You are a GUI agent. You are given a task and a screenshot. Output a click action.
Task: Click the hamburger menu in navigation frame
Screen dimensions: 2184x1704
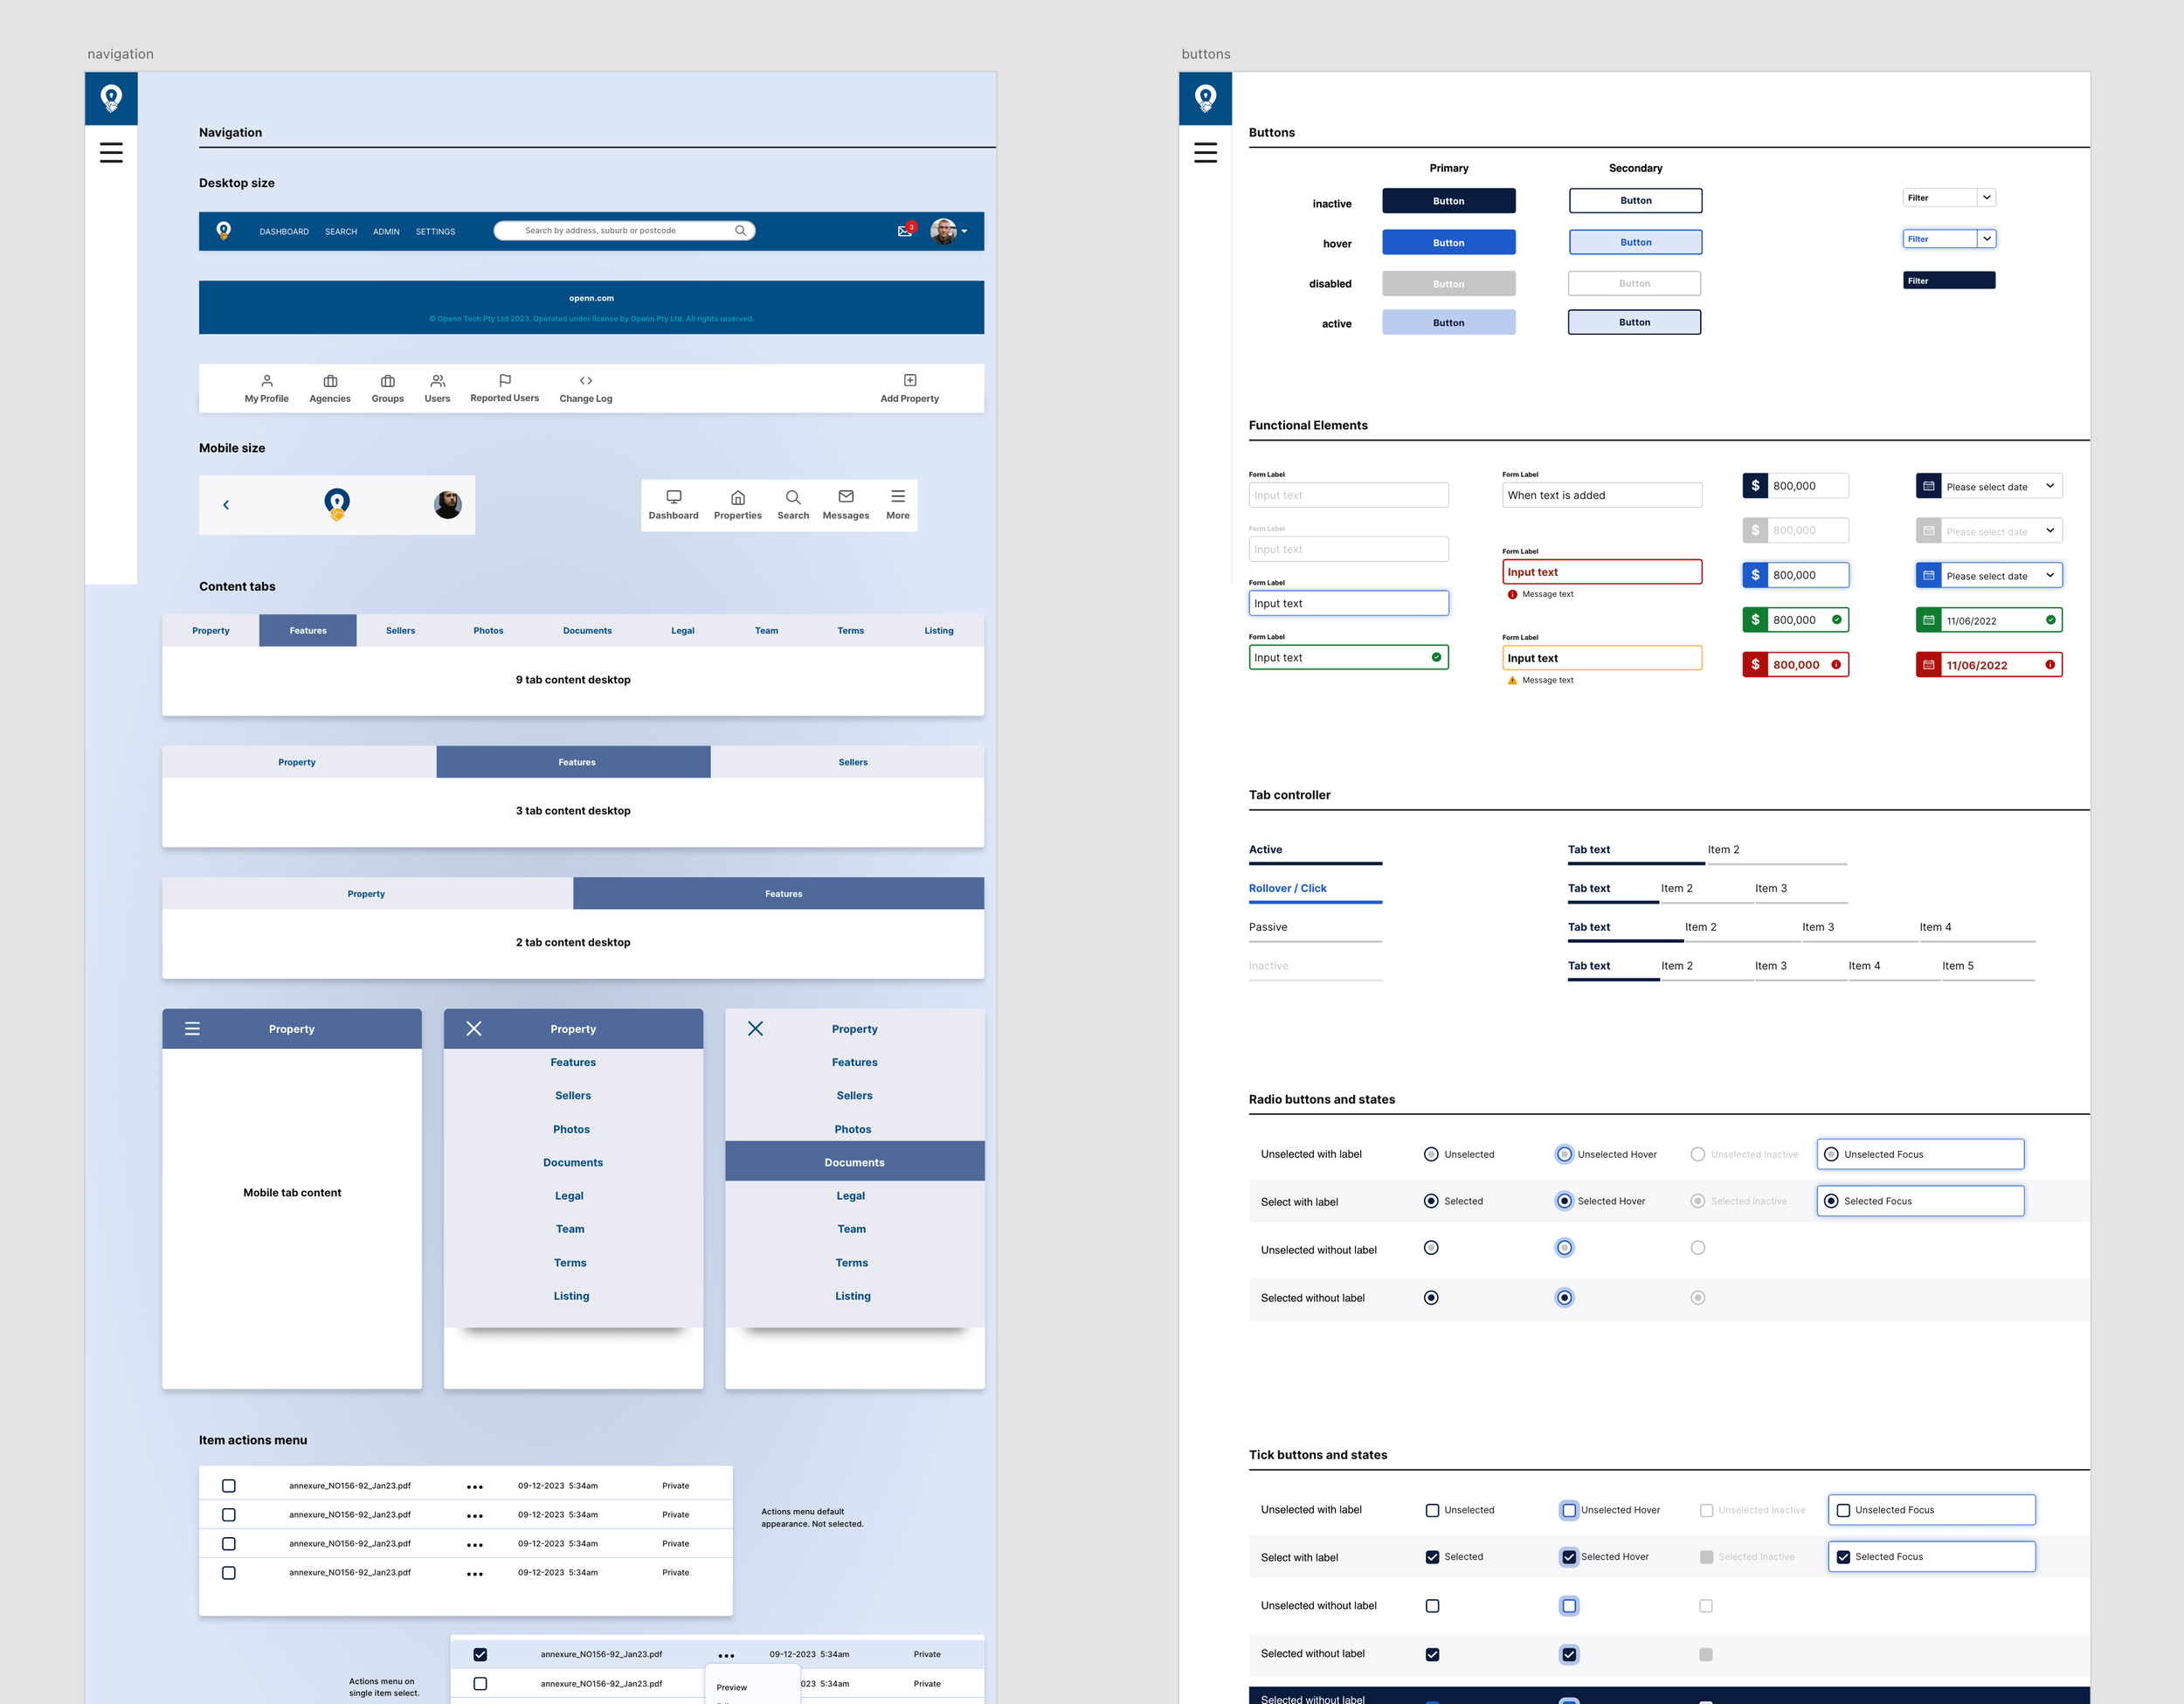pyautogui.click(x=111, y=152)
